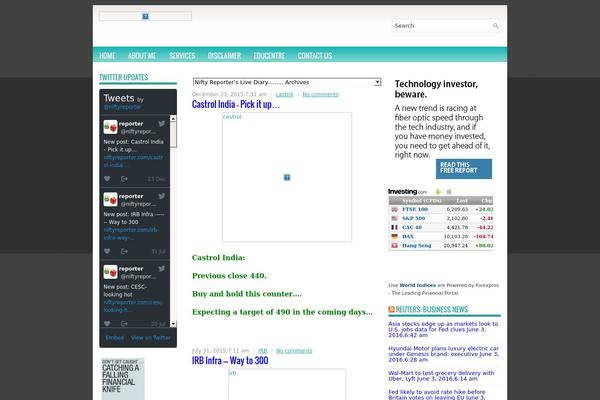
Task: Click the French flag next to CAC 40
Action: (395, 227)
